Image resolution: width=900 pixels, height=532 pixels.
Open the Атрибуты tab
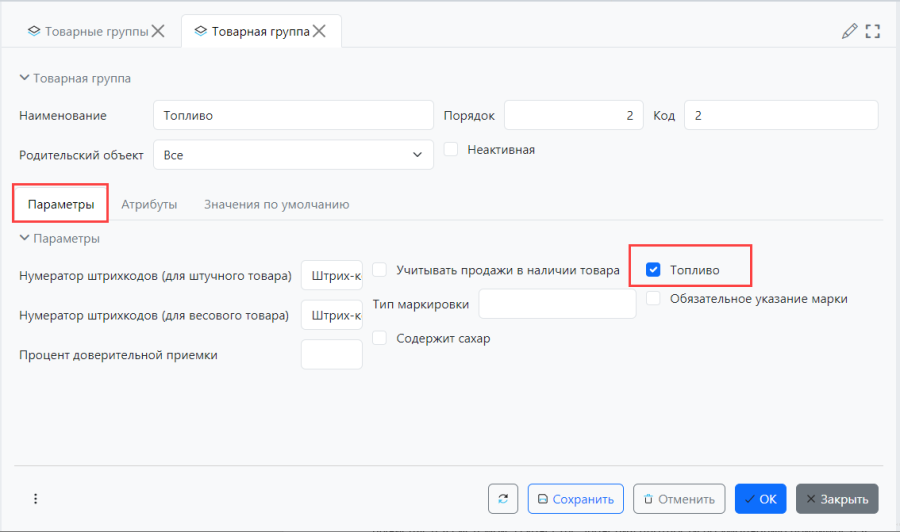tap(149, 204)
